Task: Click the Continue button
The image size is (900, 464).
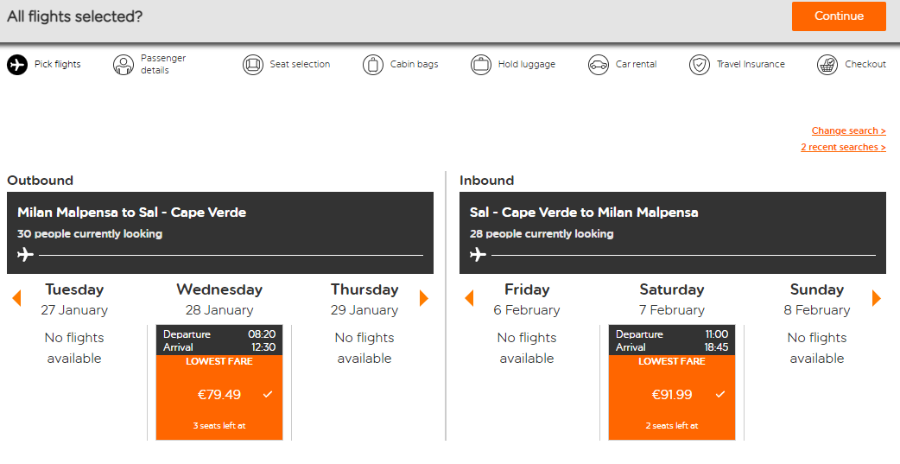Action: [x=839, y=16]
